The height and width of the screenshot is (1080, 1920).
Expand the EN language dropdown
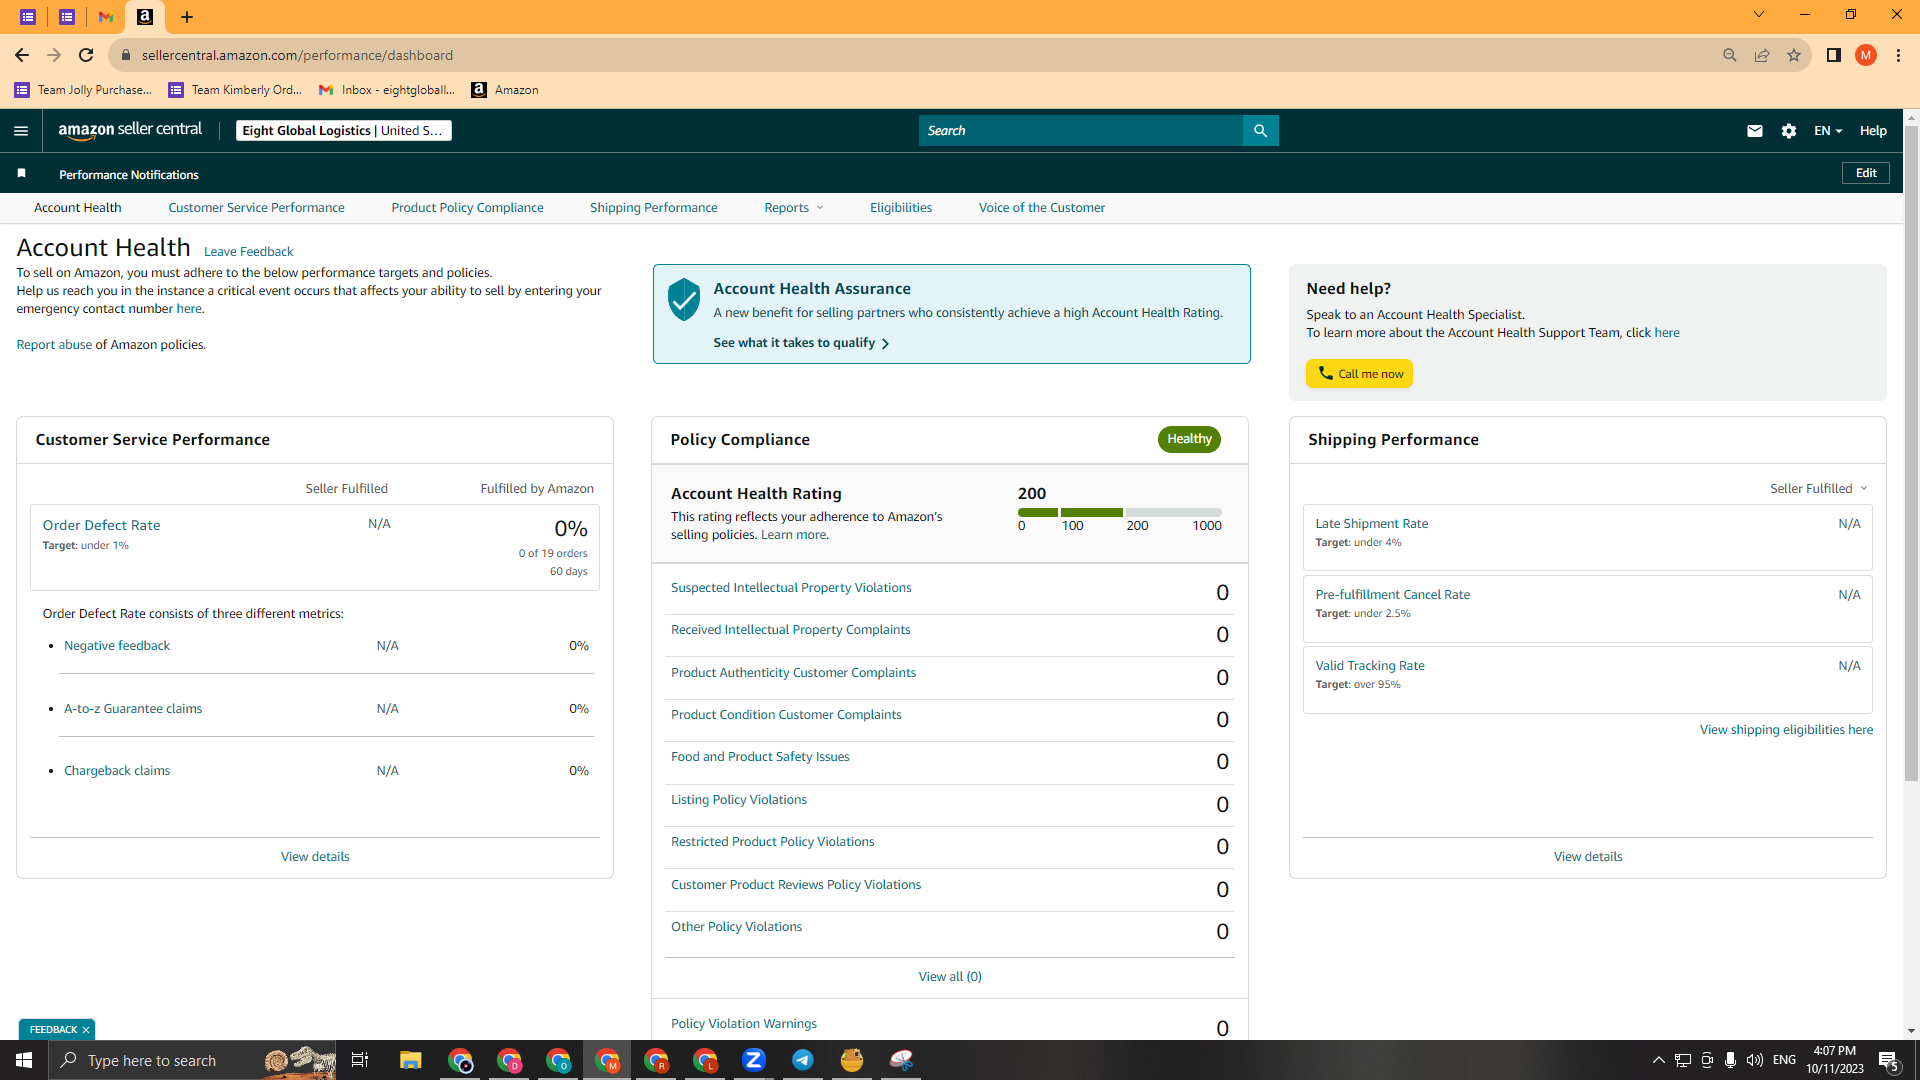(x=1828, y=131)
